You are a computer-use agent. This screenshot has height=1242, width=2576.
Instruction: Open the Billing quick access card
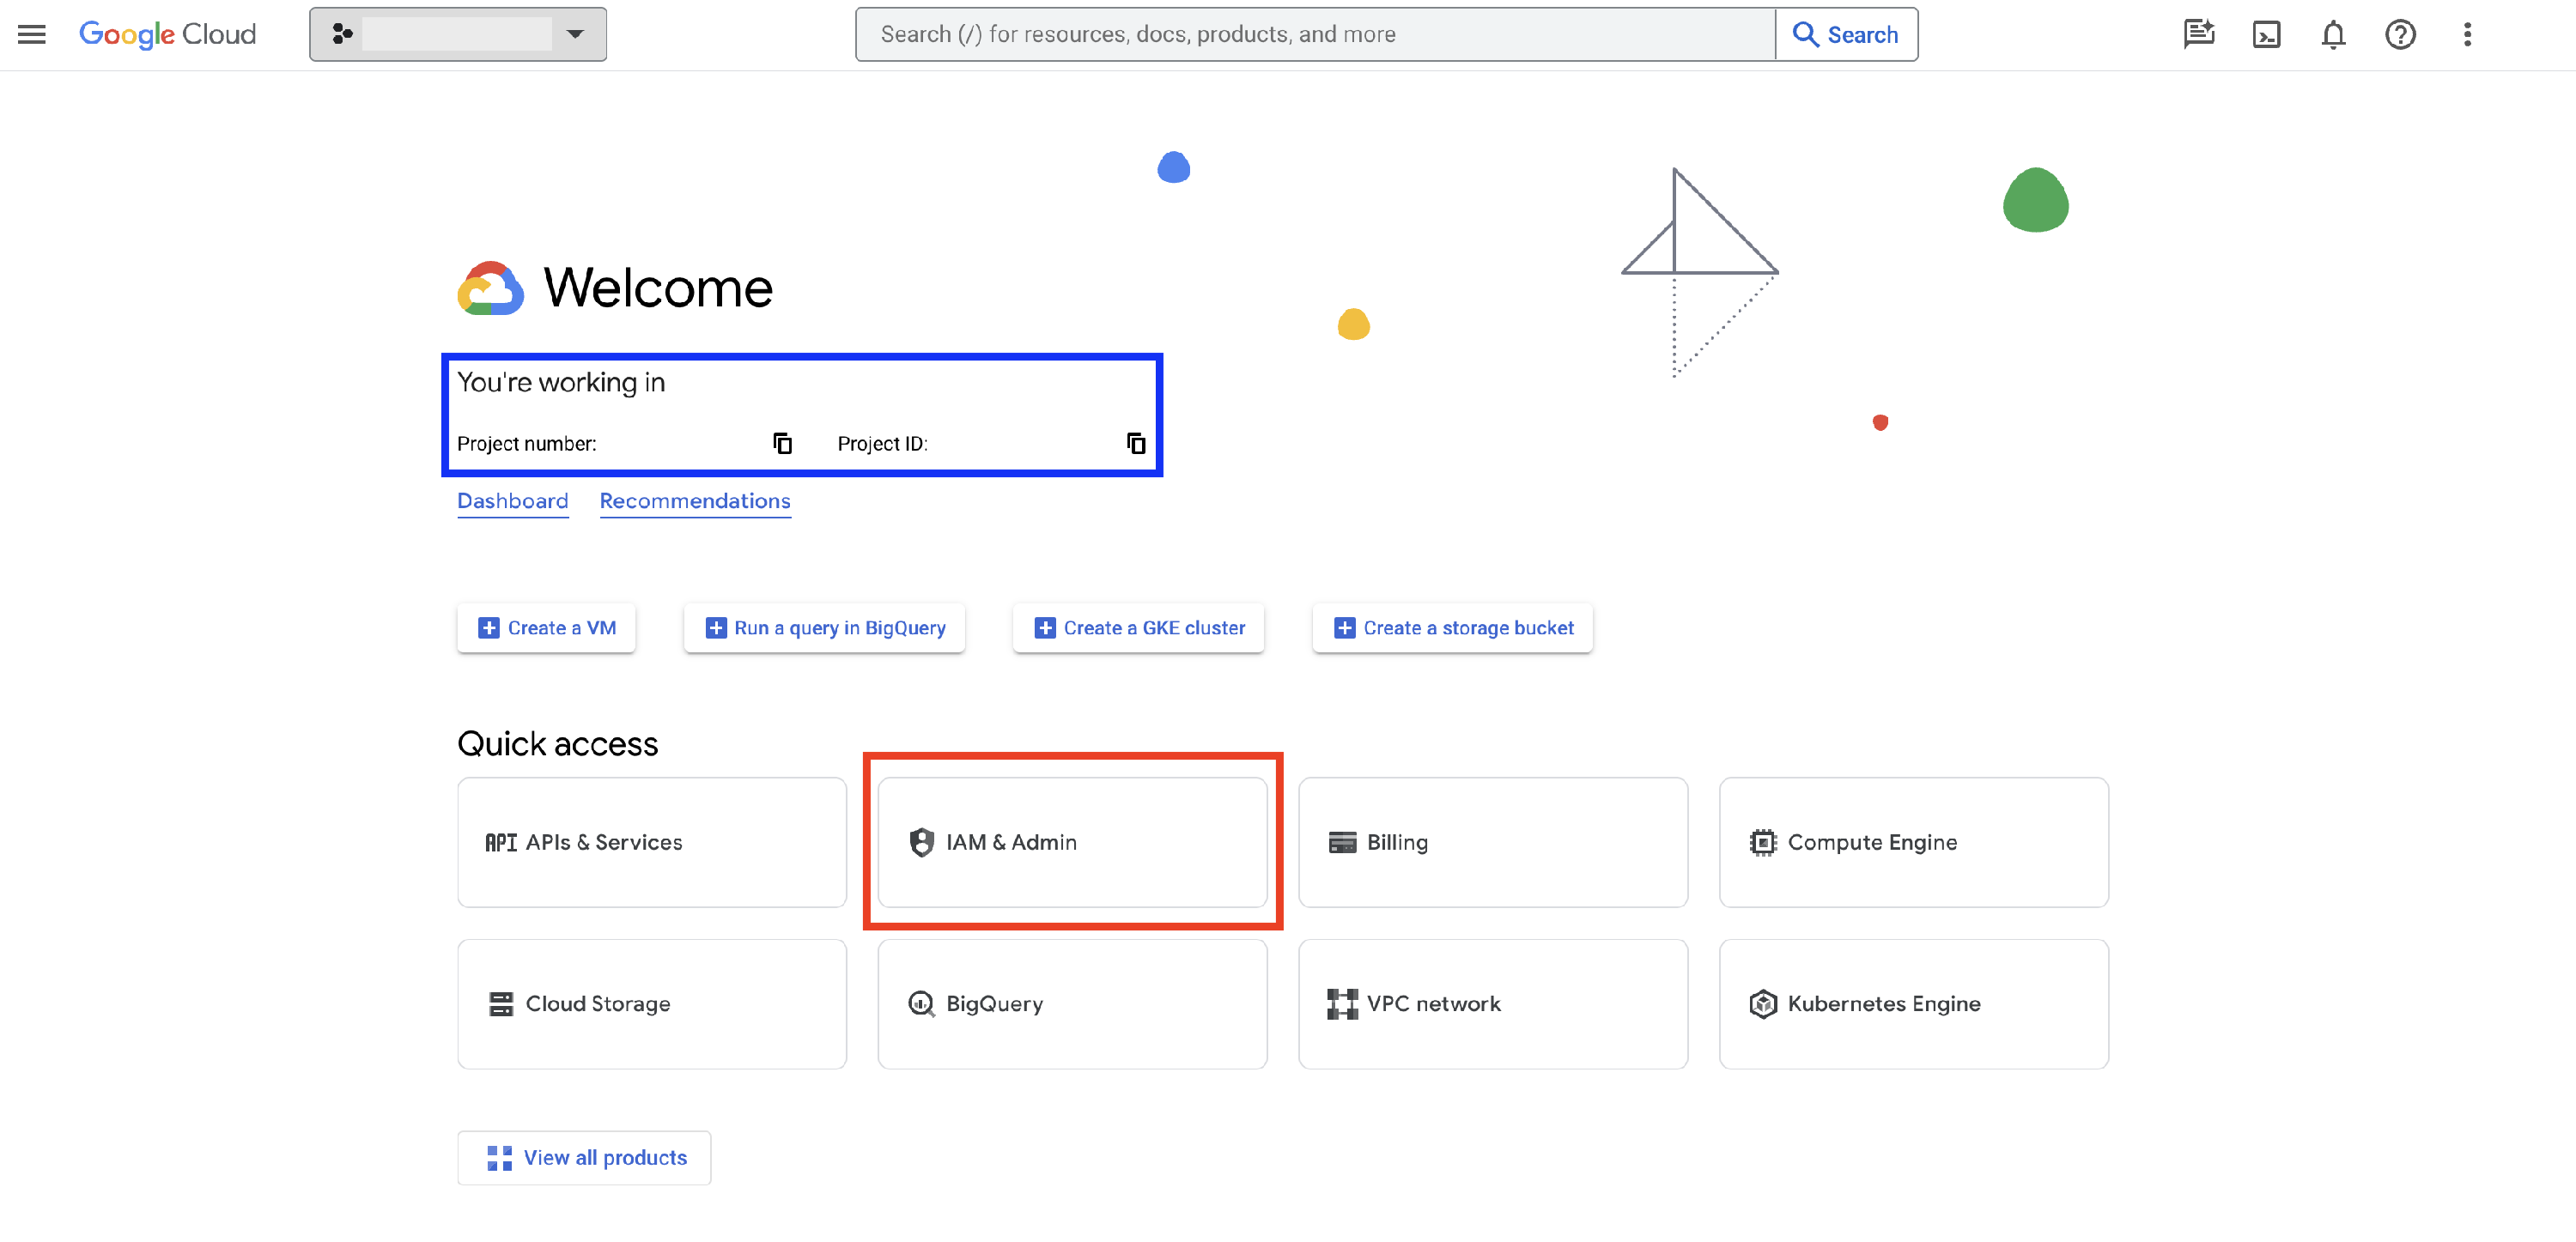point(1493,842)
